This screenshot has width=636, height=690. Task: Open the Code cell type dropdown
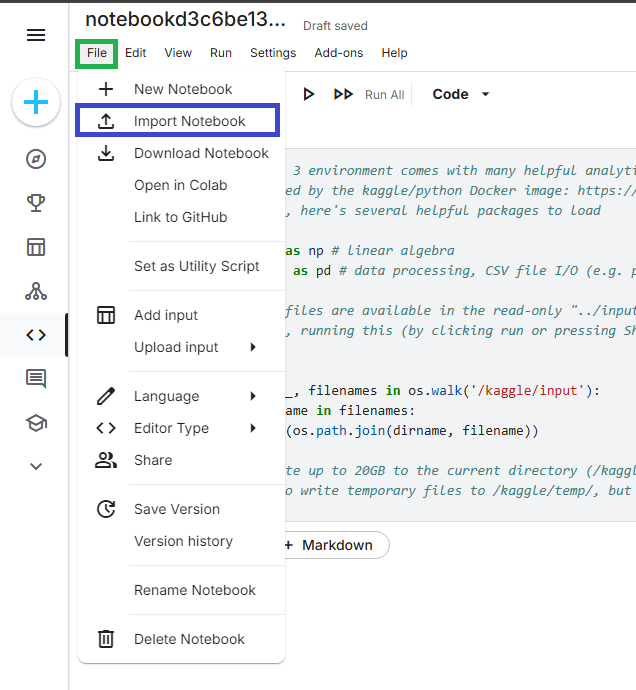point(461,94)
